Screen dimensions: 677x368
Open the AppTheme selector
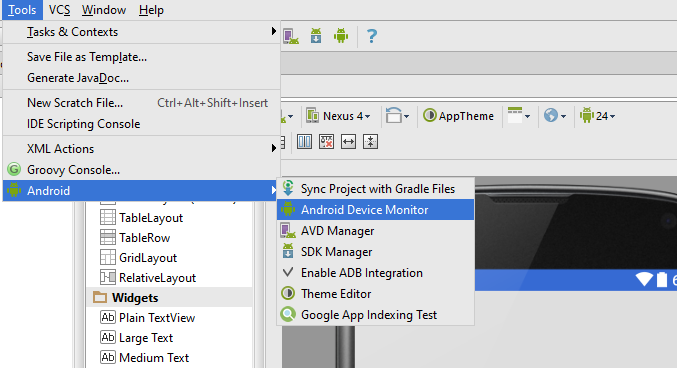click(459, 116)
